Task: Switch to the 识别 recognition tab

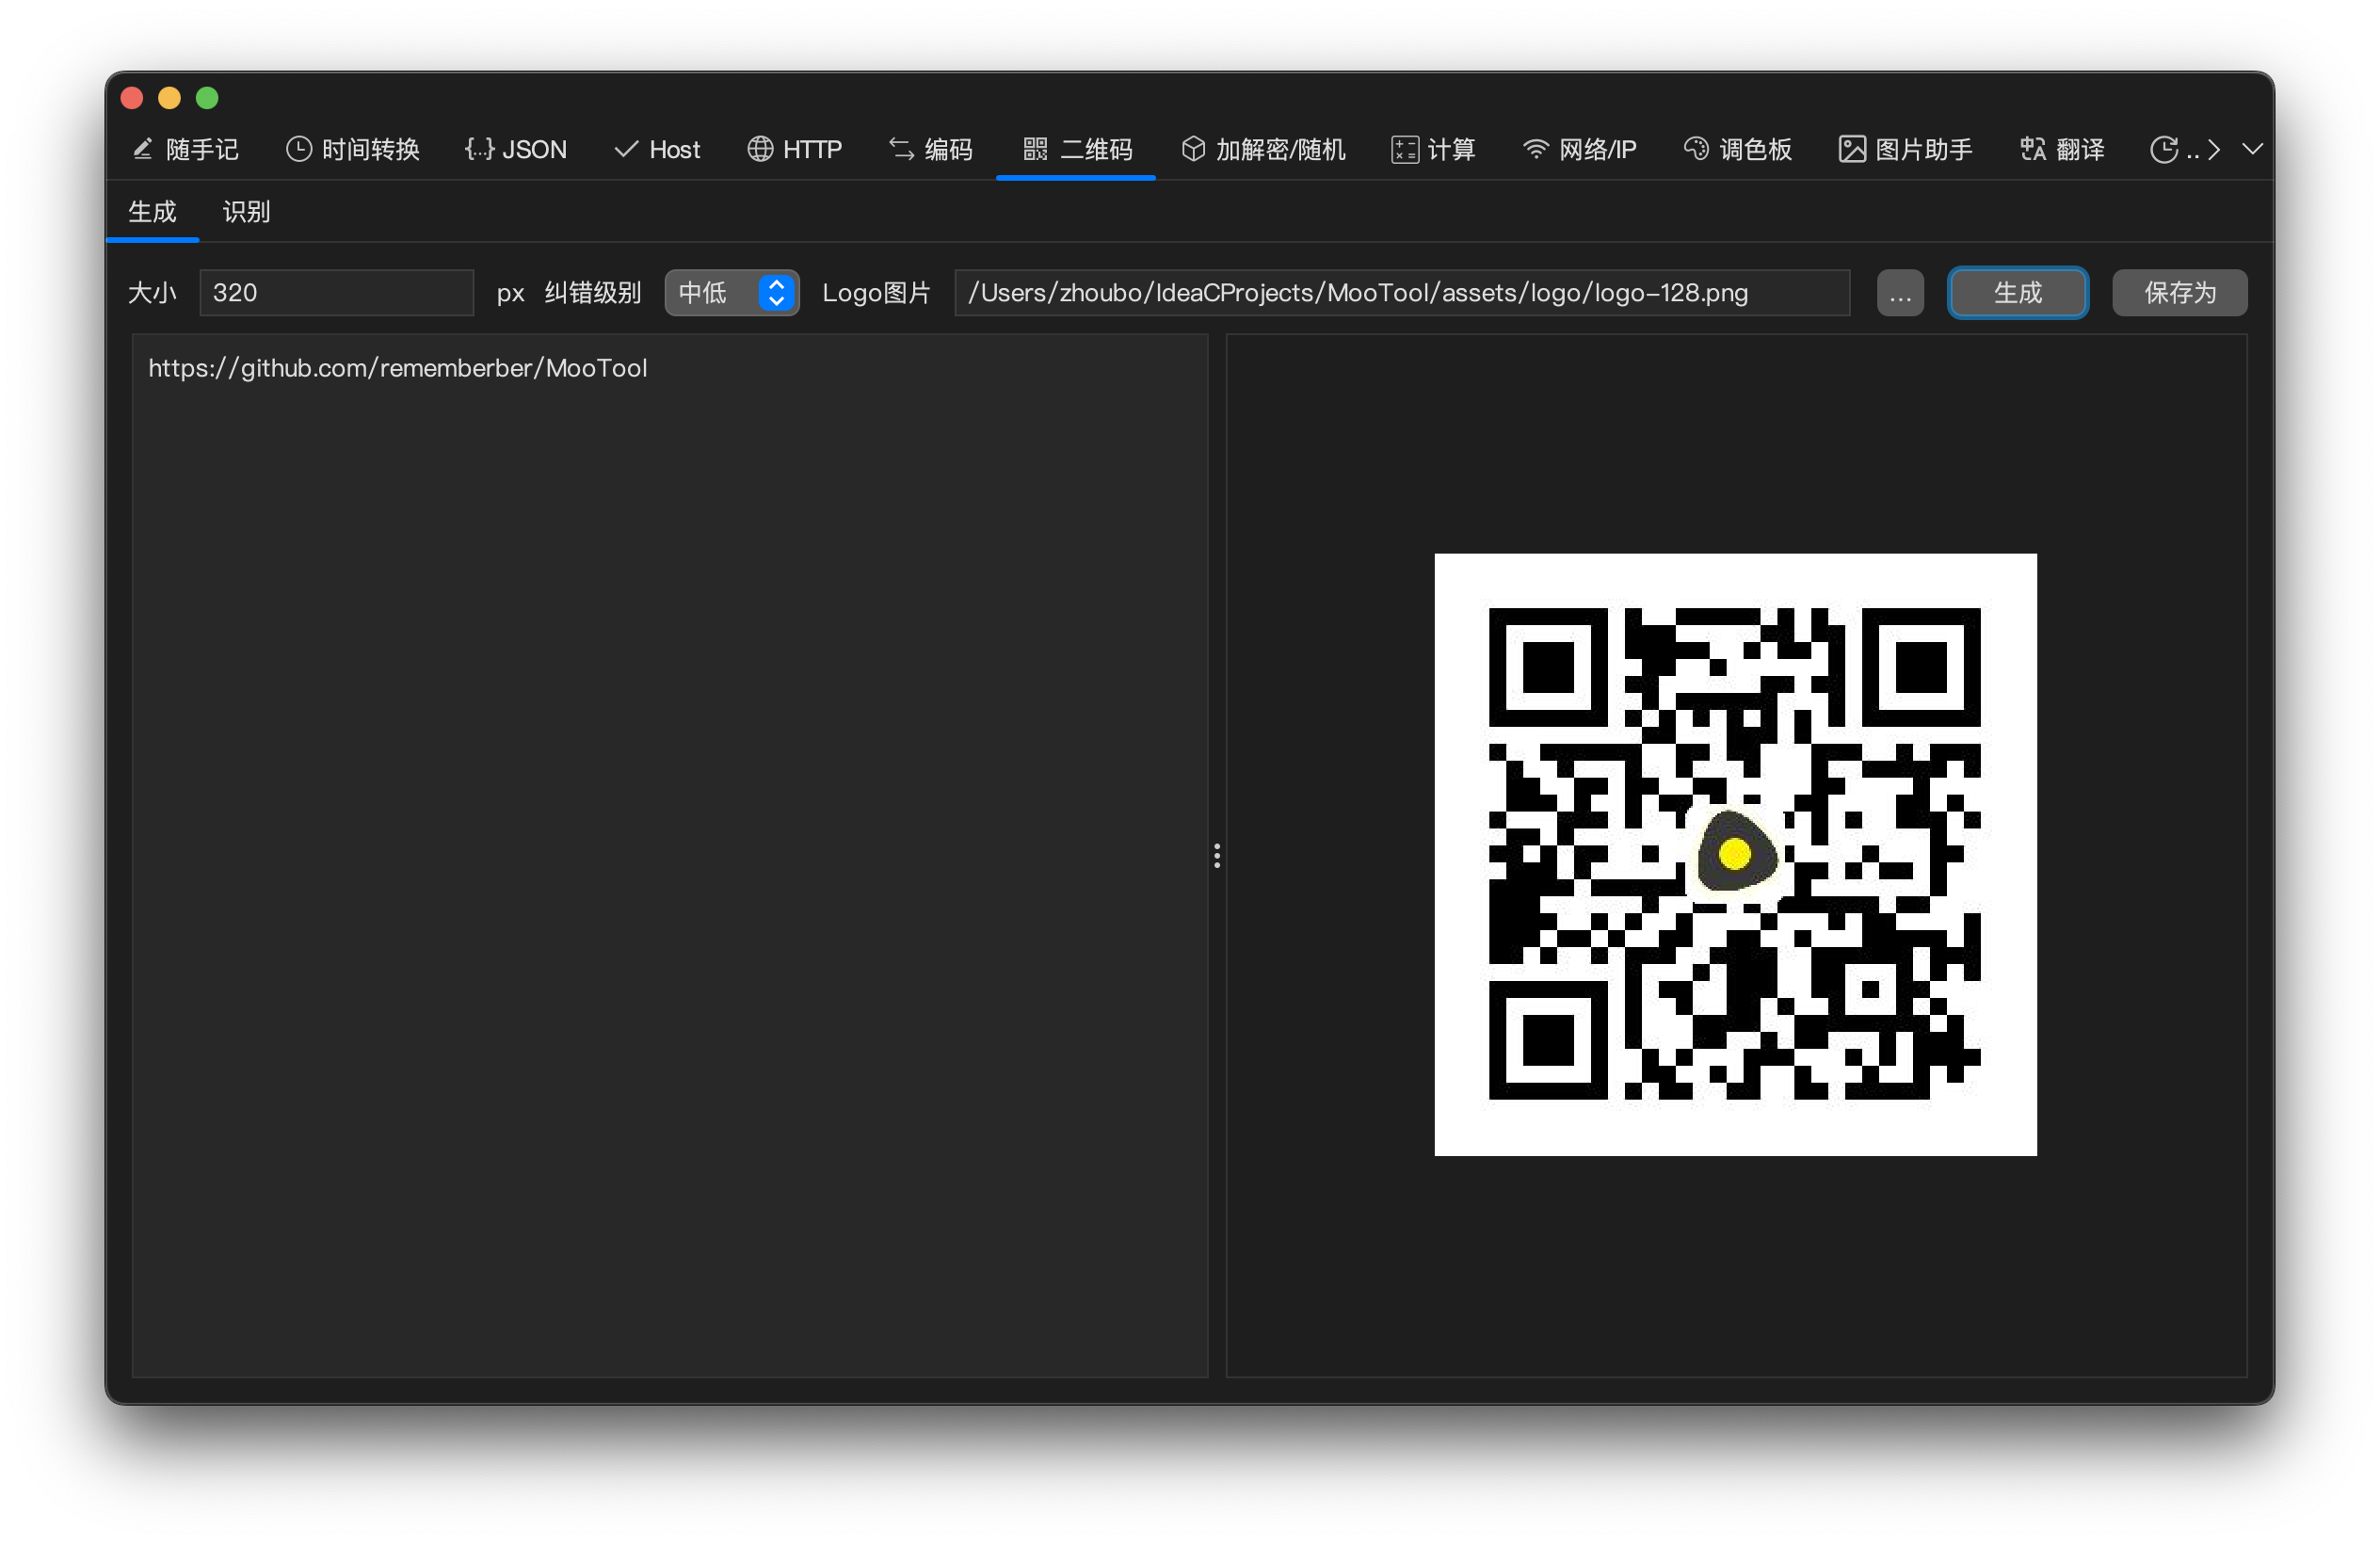Action: coord(245,211)
